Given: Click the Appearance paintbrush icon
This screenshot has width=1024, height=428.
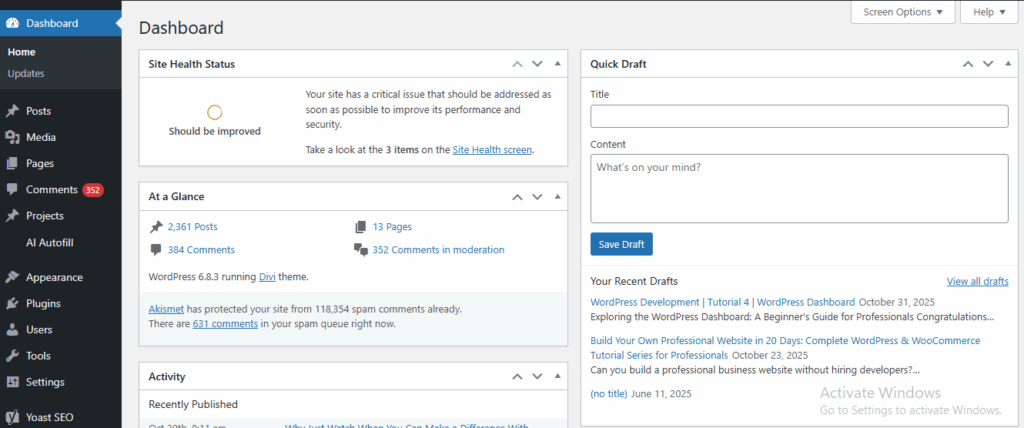Looking at the screenshot, I should point(12,278).
